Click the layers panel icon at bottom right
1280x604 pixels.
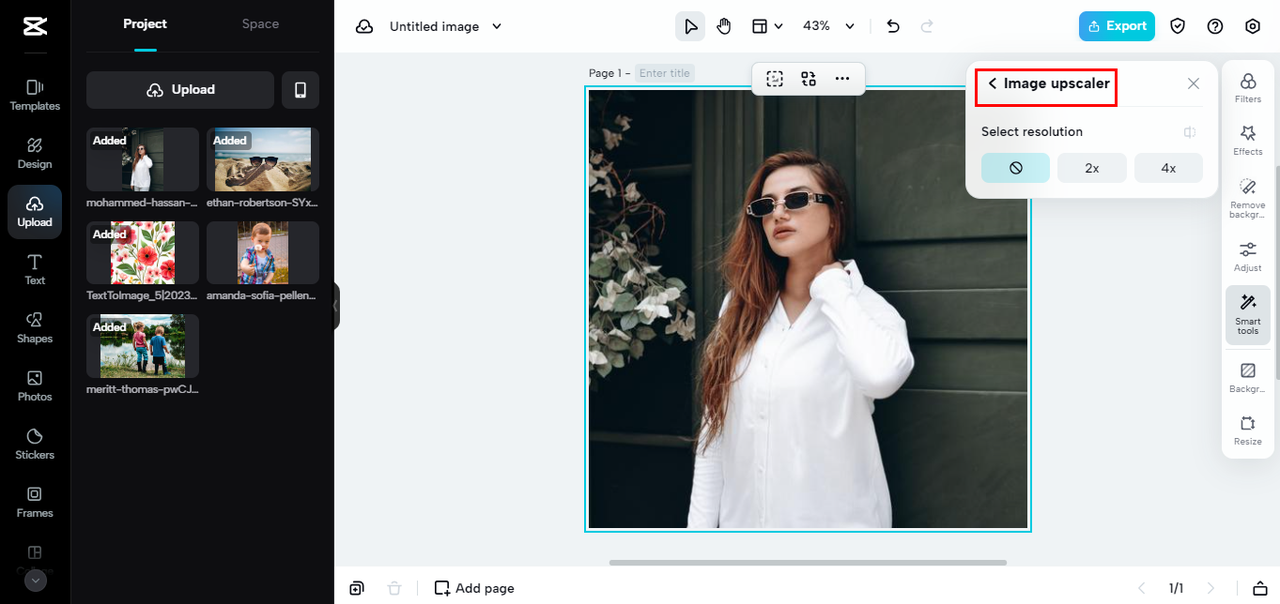[1260, 588]
